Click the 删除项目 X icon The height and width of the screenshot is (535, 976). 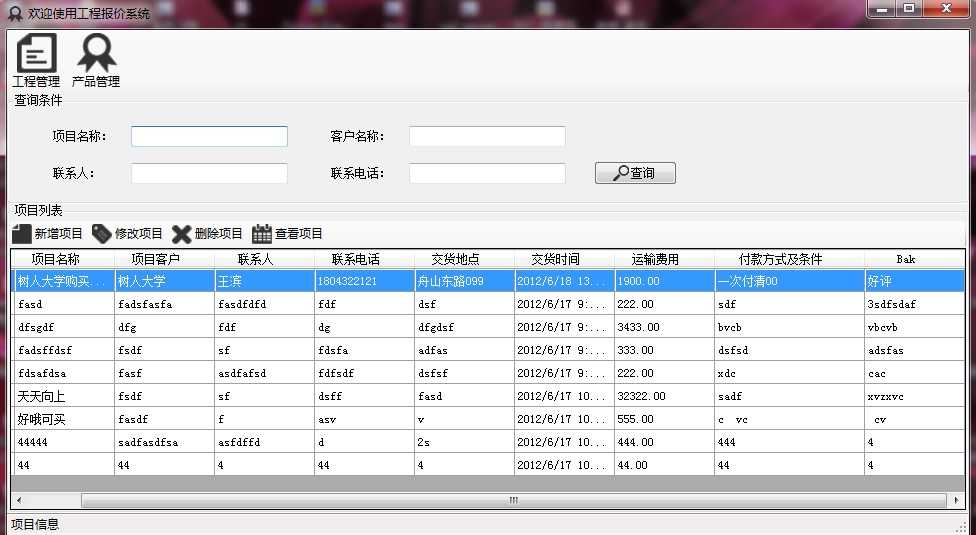pyautogui.click(x=182, y=234)
